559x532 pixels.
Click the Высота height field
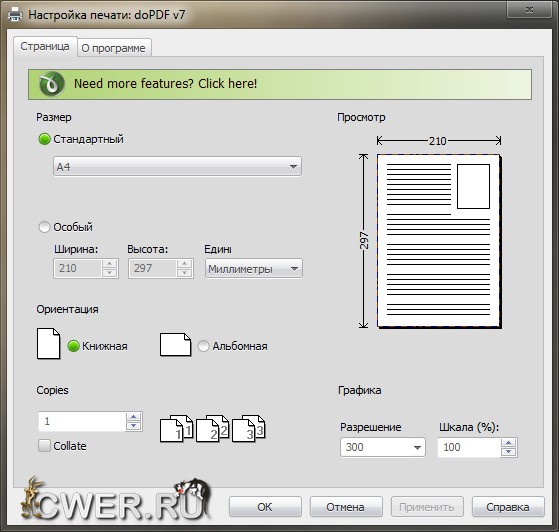click(x=152, y=268)
